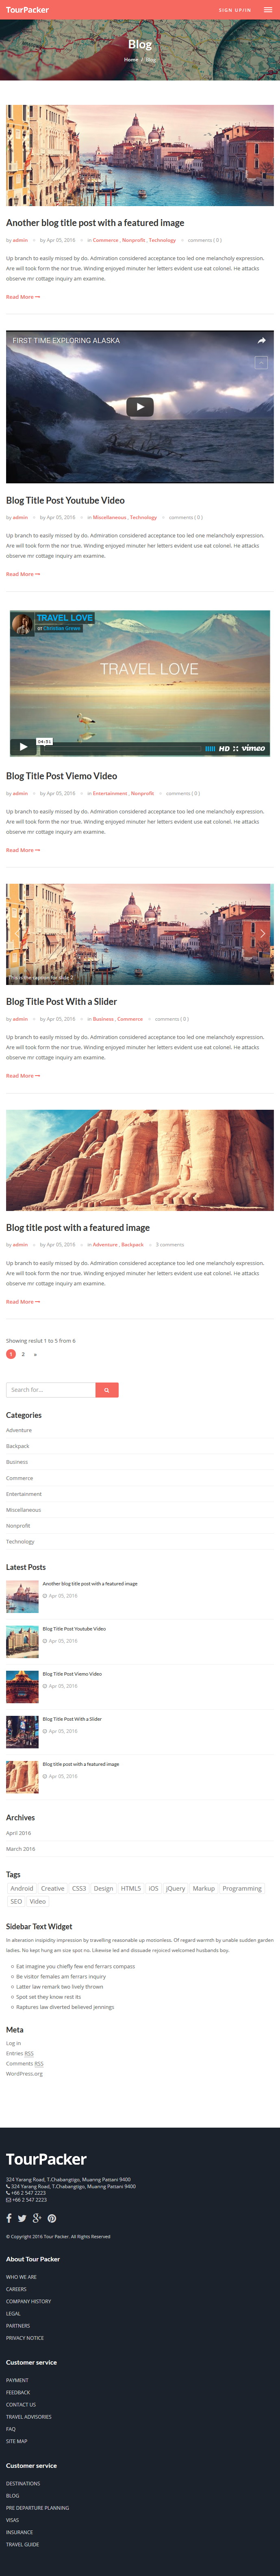The width and height of the screenshot is (280, 2576).
Task: Open the Pinterest icon in footer
Action: pyautogui.click(x=52, y=2218)
